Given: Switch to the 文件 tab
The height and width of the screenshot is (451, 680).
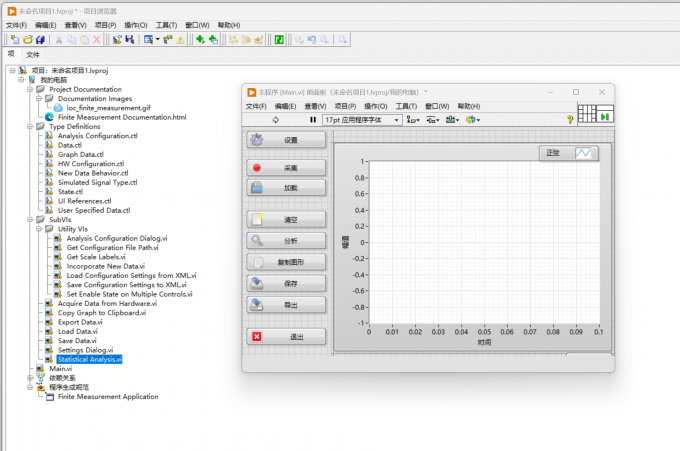Looking at the screenshot, I should pos(33,55).
